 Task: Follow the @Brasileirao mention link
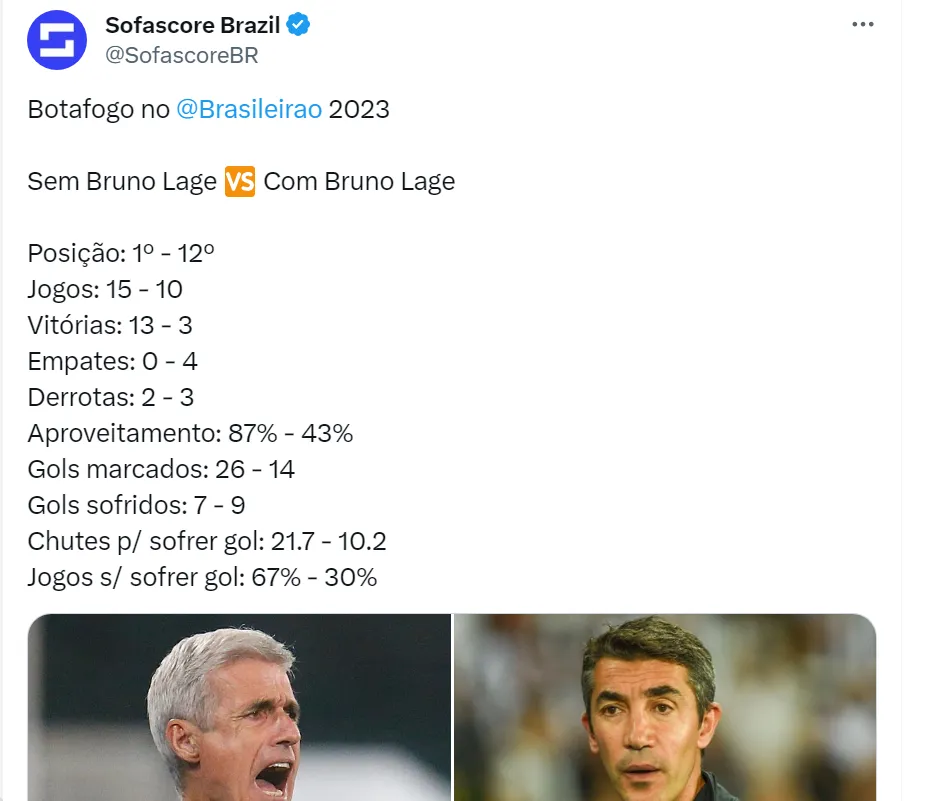point(249,110)
